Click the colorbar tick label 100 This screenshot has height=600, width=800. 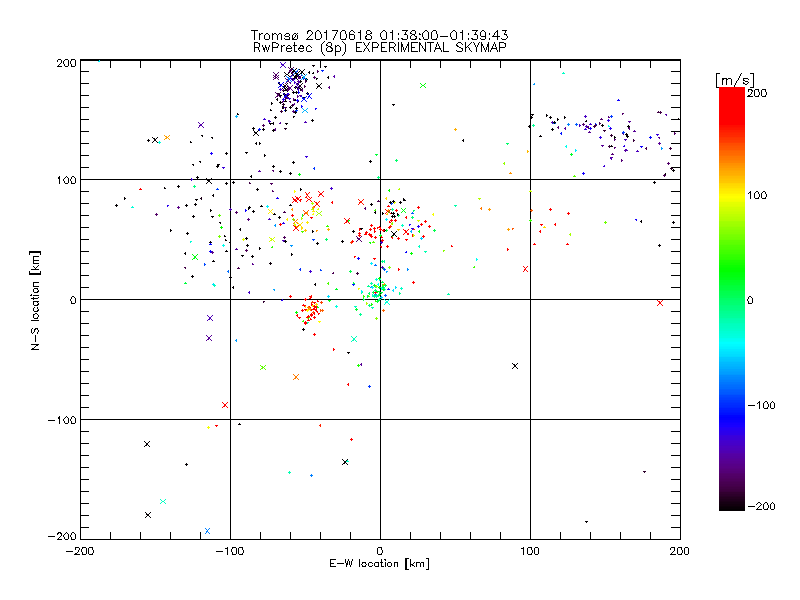pyautogui.click(x=757, y=195)
